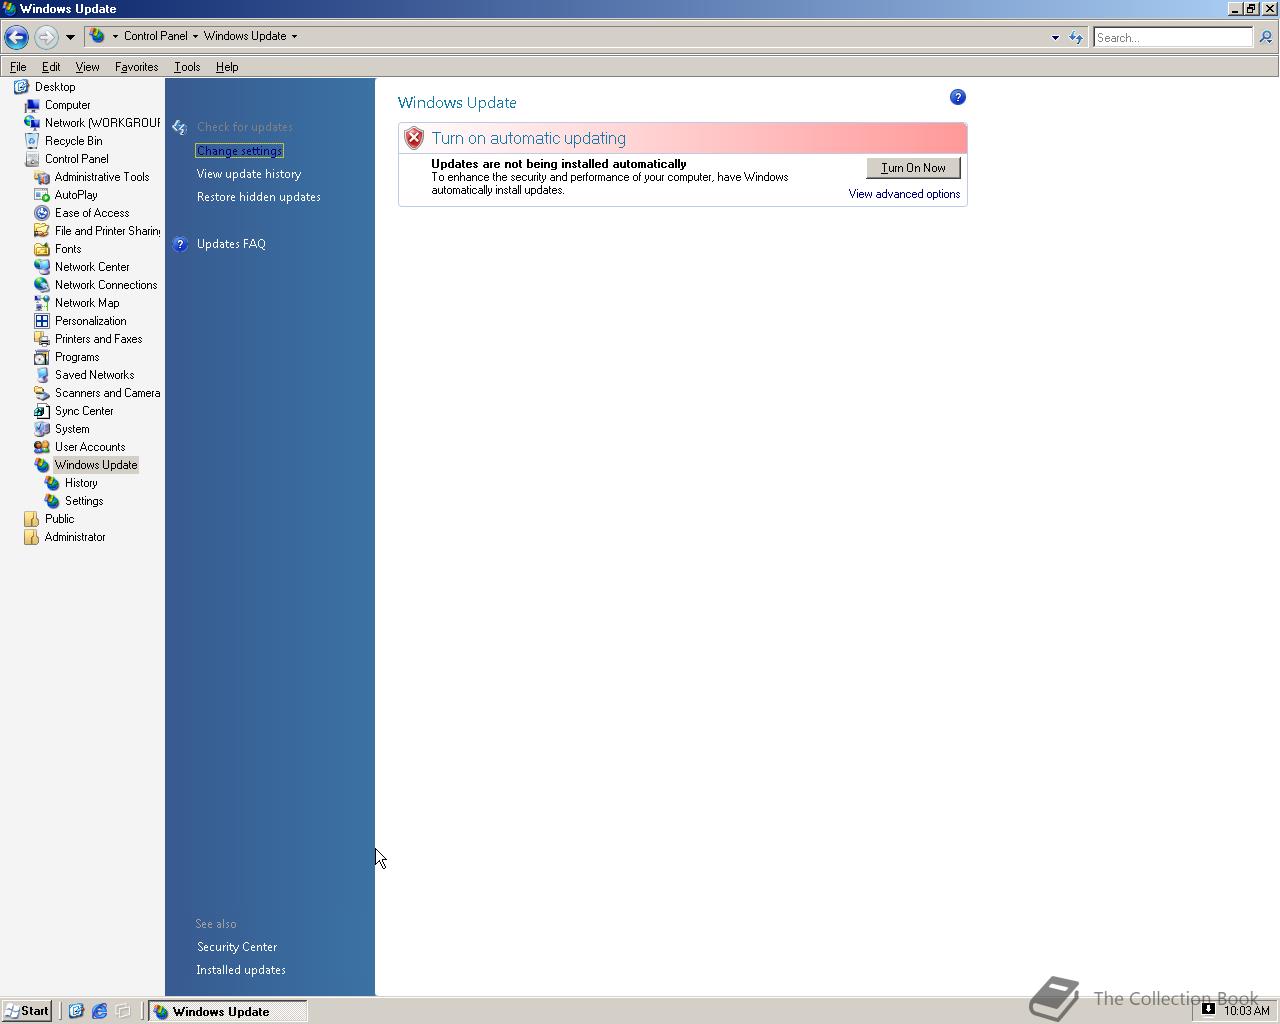Open Printers and Faxes icon
Image resolution: width=1280 pixels, height=1024 pixels.
coord(41,339)
